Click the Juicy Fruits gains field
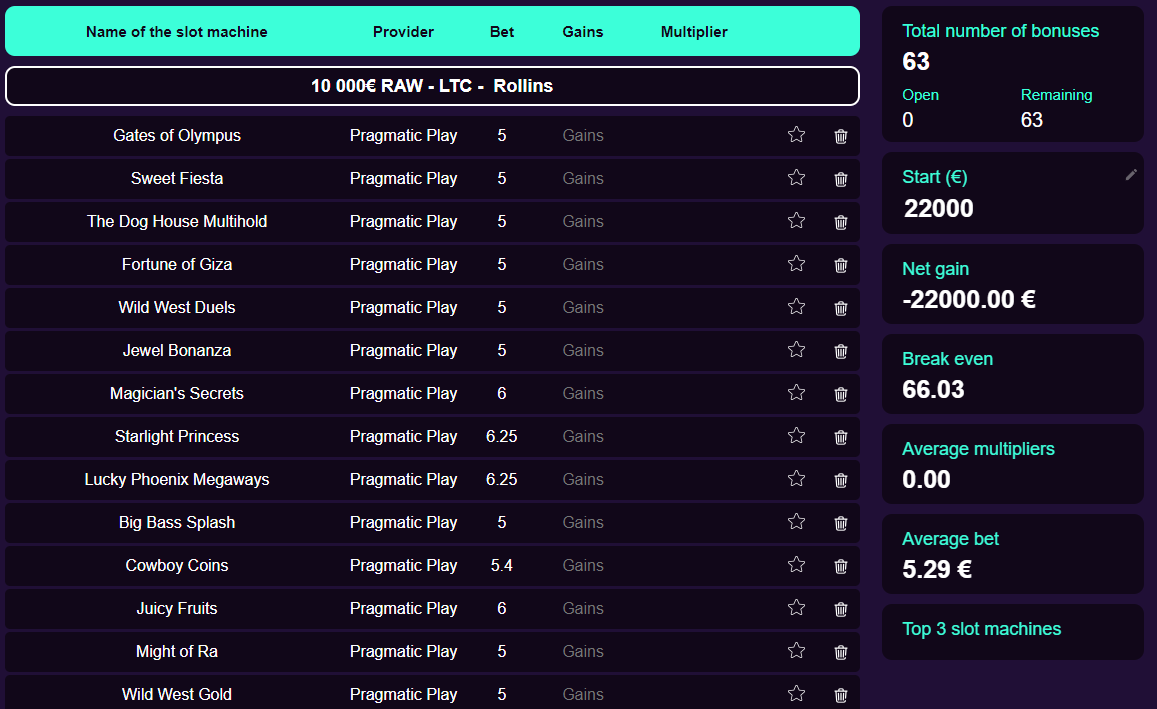 pos(583,609)
